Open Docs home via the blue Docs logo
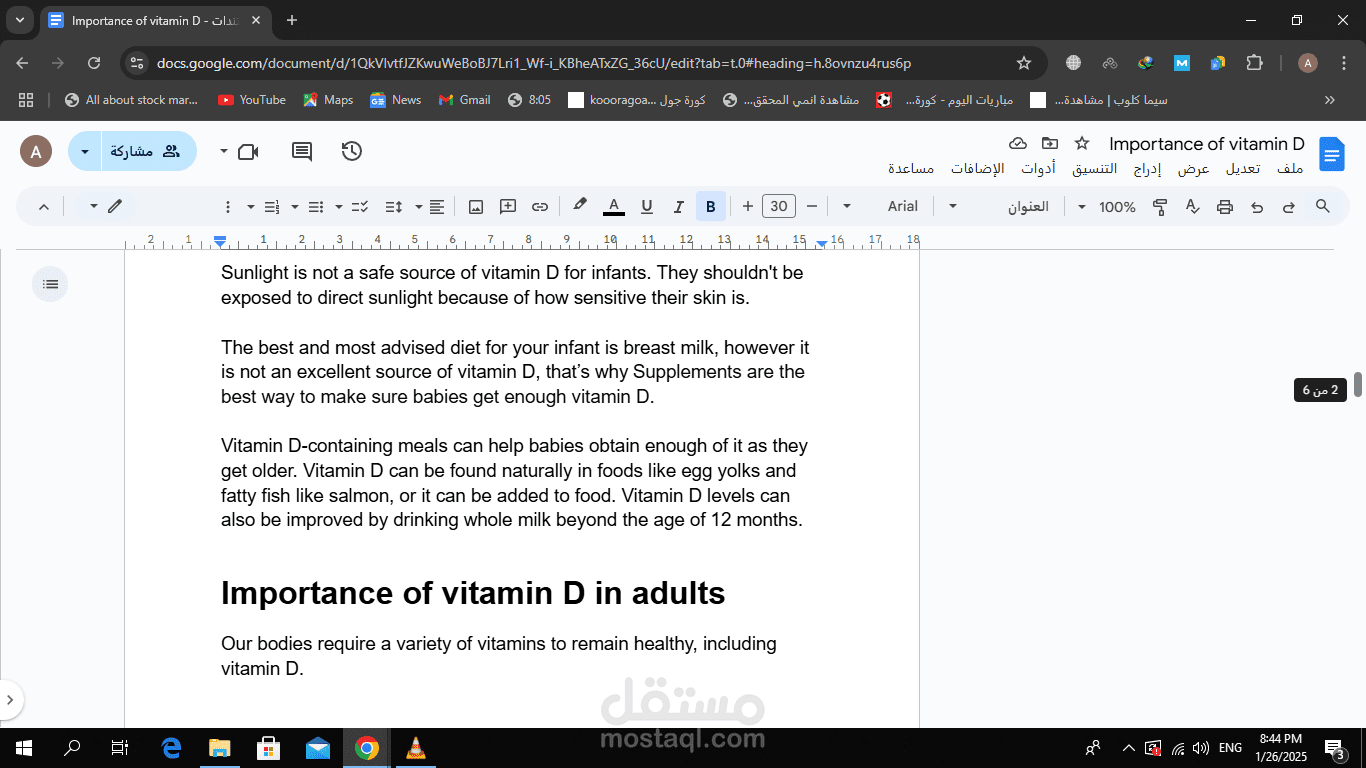Viewport: 1366px width, 768px height. tap(1332, 154)
